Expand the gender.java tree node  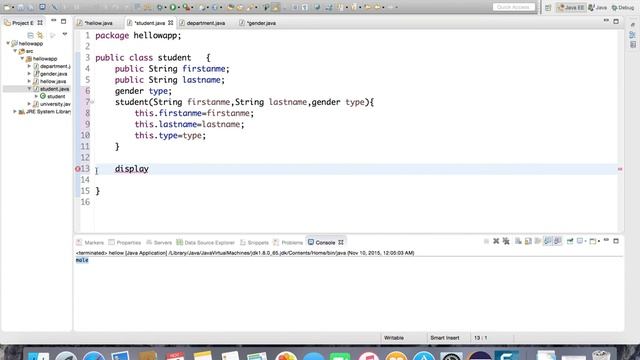[29, 74]
